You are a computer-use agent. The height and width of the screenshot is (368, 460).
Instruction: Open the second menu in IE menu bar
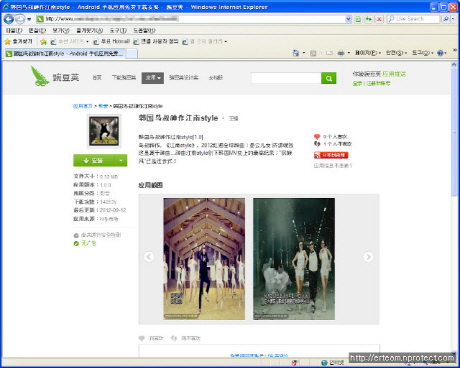[37, 30]
